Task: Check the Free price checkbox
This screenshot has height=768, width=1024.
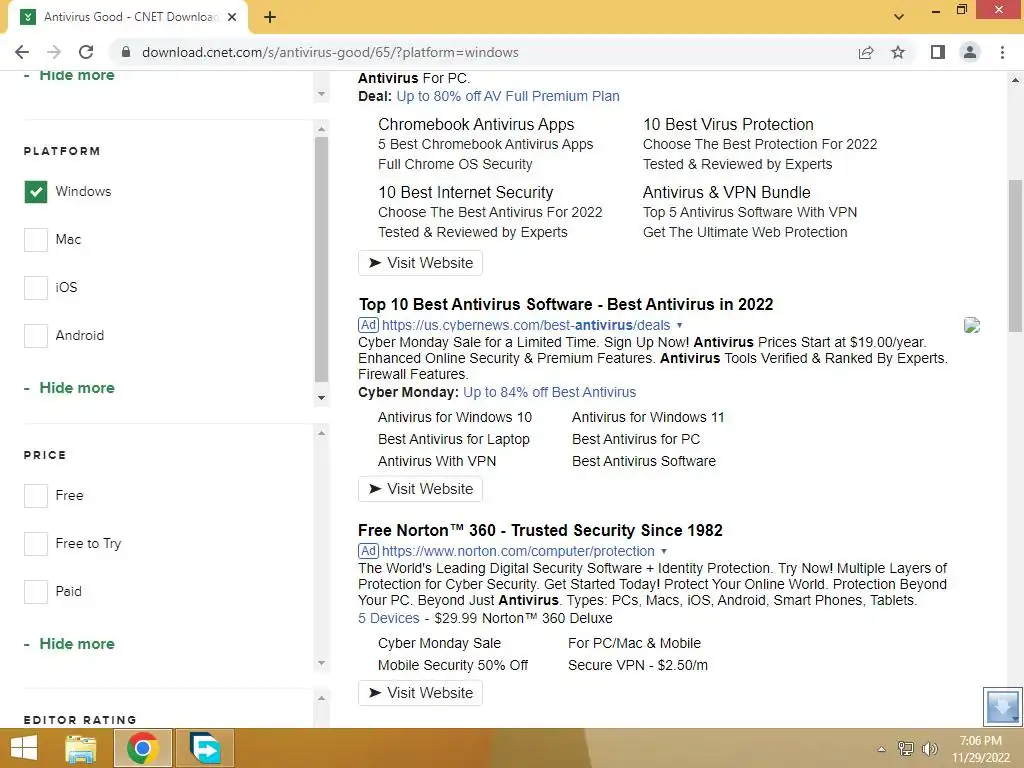Action: click(36, 496)
